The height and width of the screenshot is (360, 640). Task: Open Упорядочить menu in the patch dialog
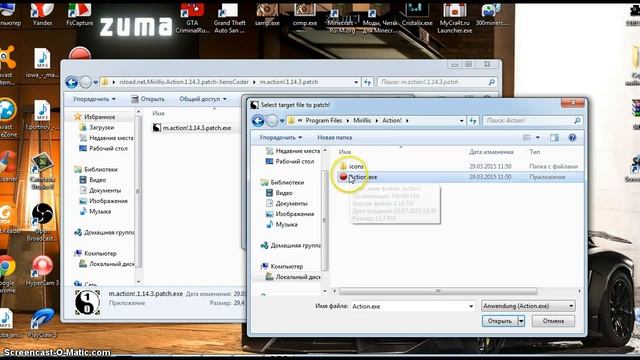click(281, 138)
